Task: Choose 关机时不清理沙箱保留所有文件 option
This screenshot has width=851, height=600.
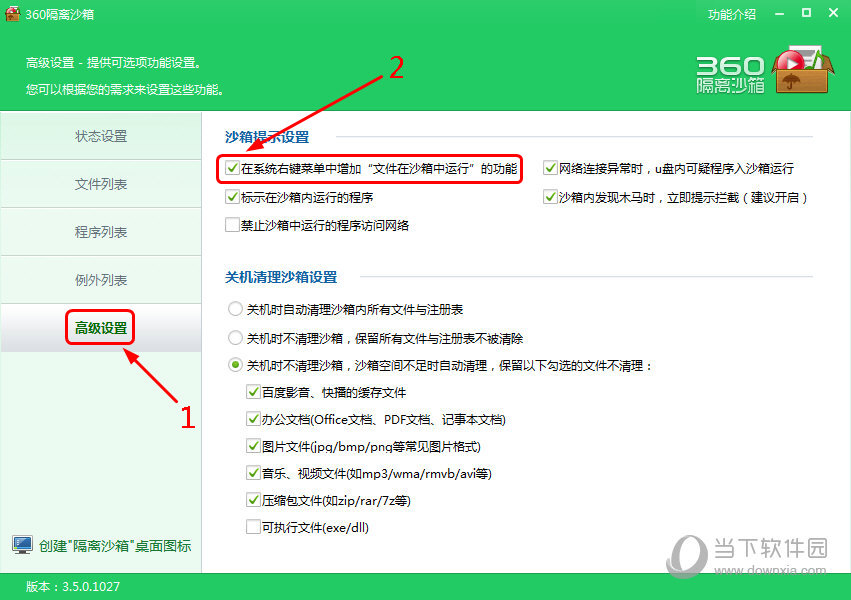Action: pyautogui.click(x=235, y=336)
